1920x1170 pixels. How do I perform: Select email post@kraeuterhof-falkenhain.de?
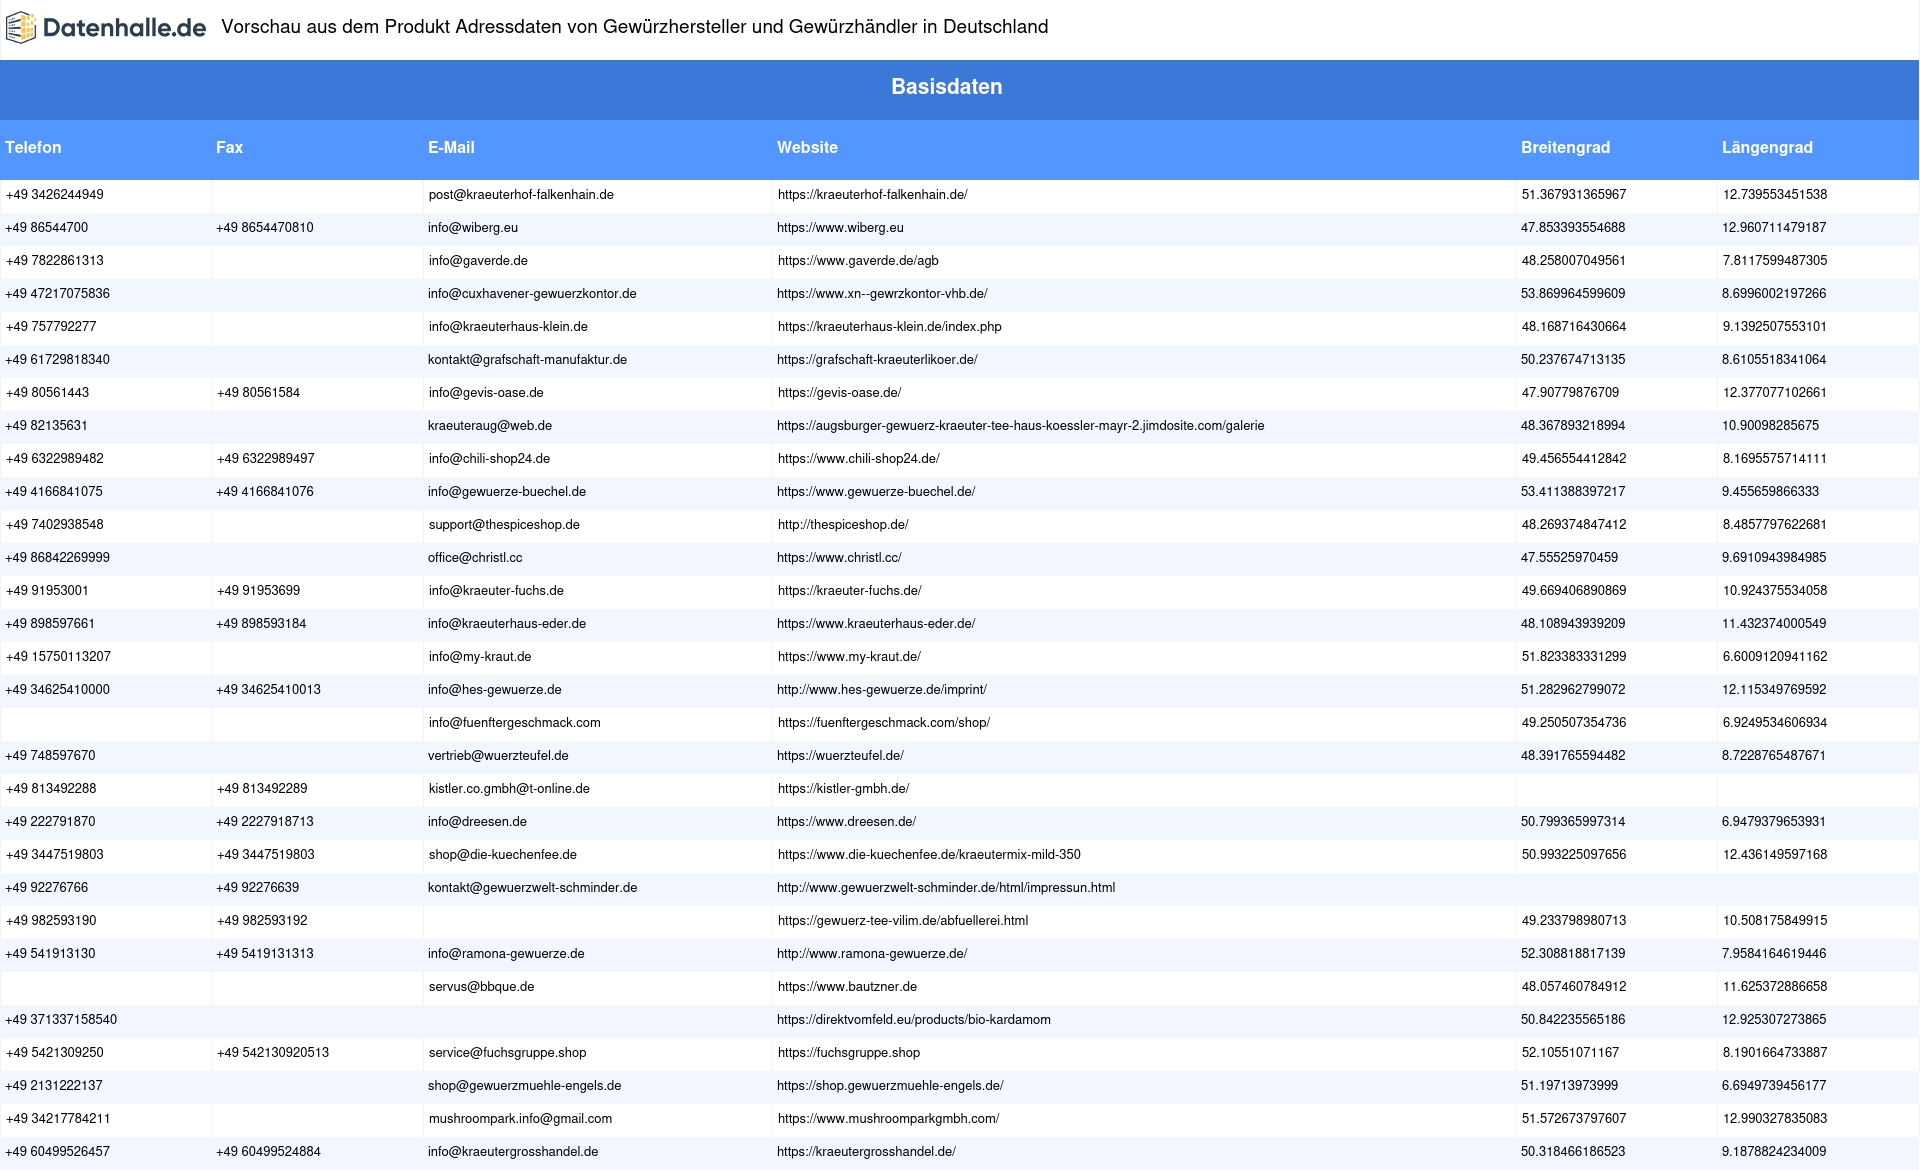click(521, 195)
